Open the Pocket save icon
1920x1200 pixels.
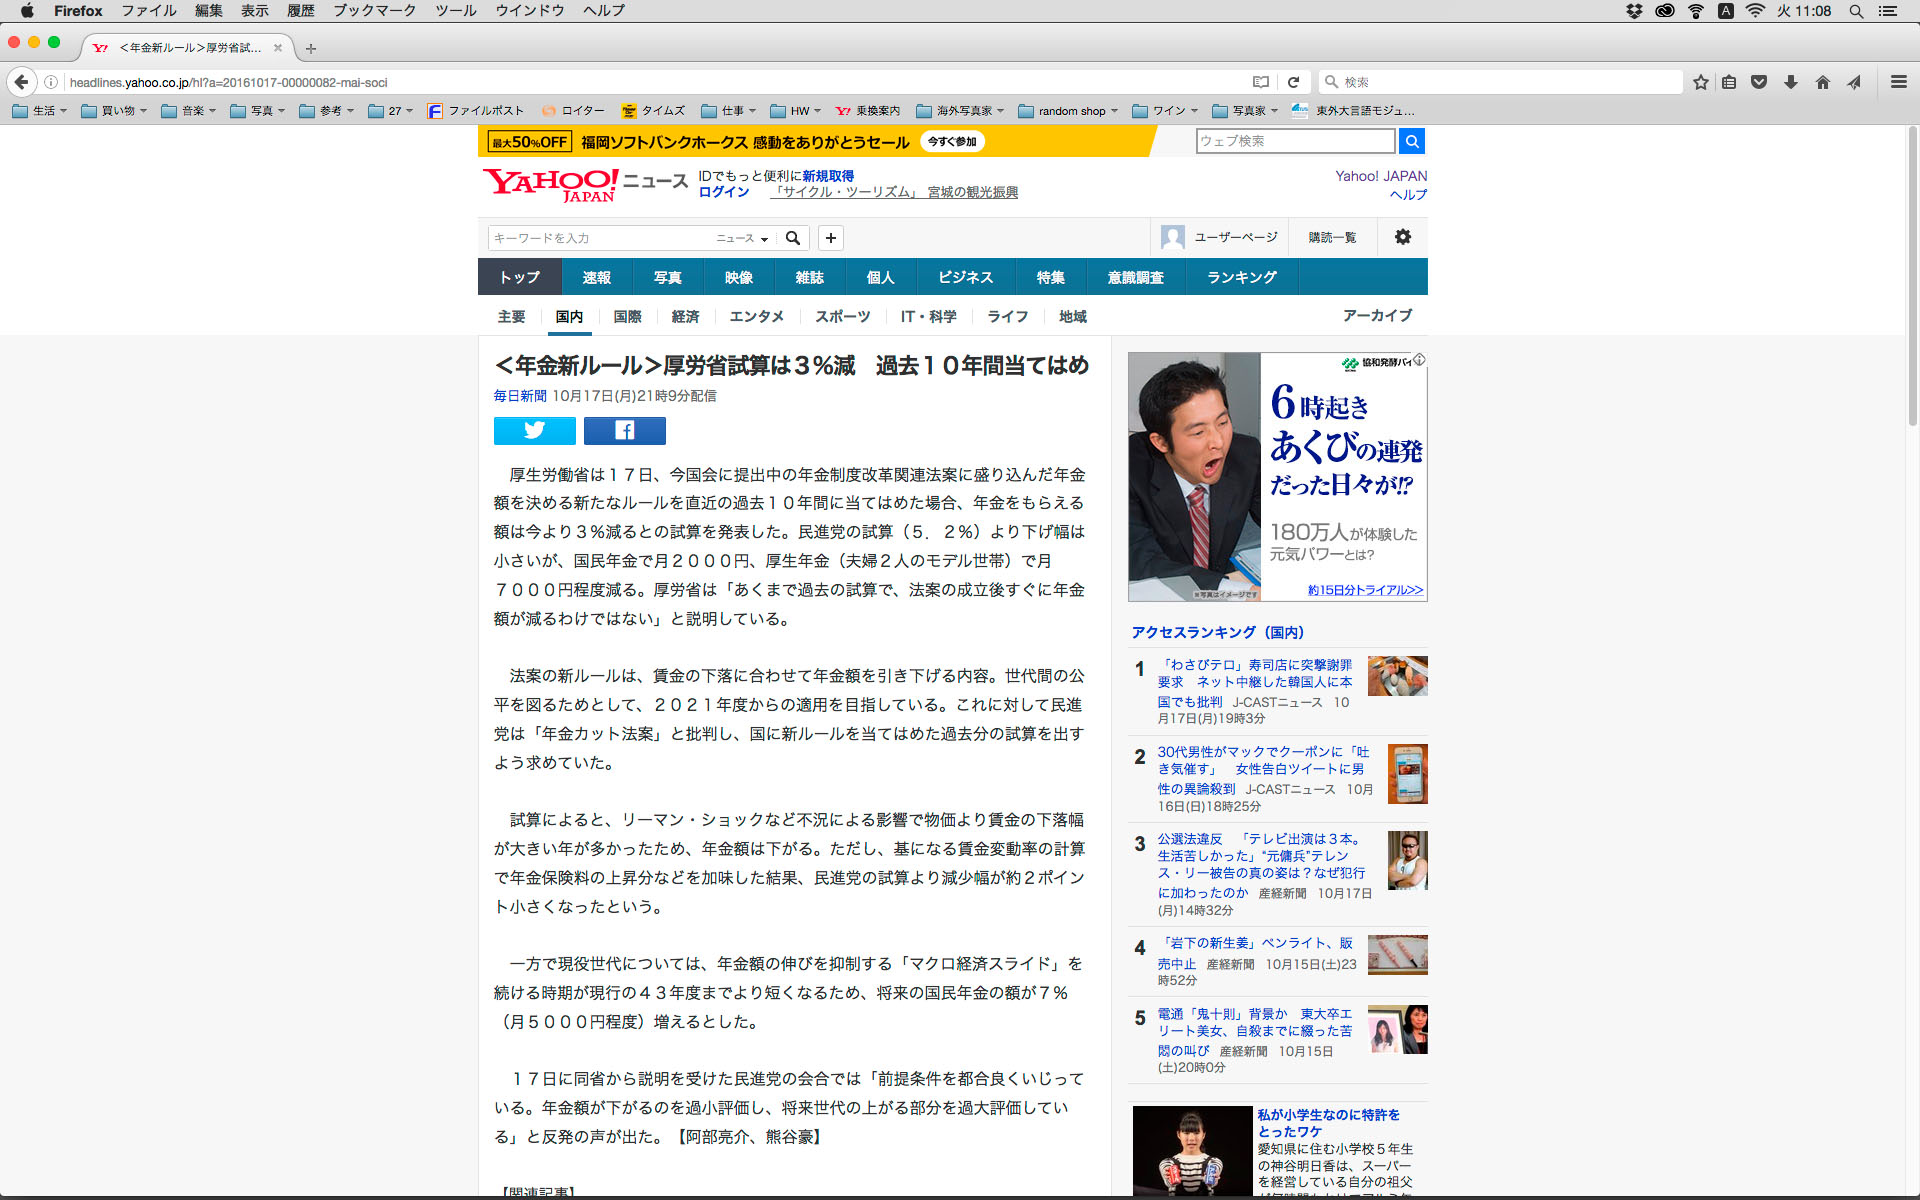pyautogui.click(x=1759, y=82)
